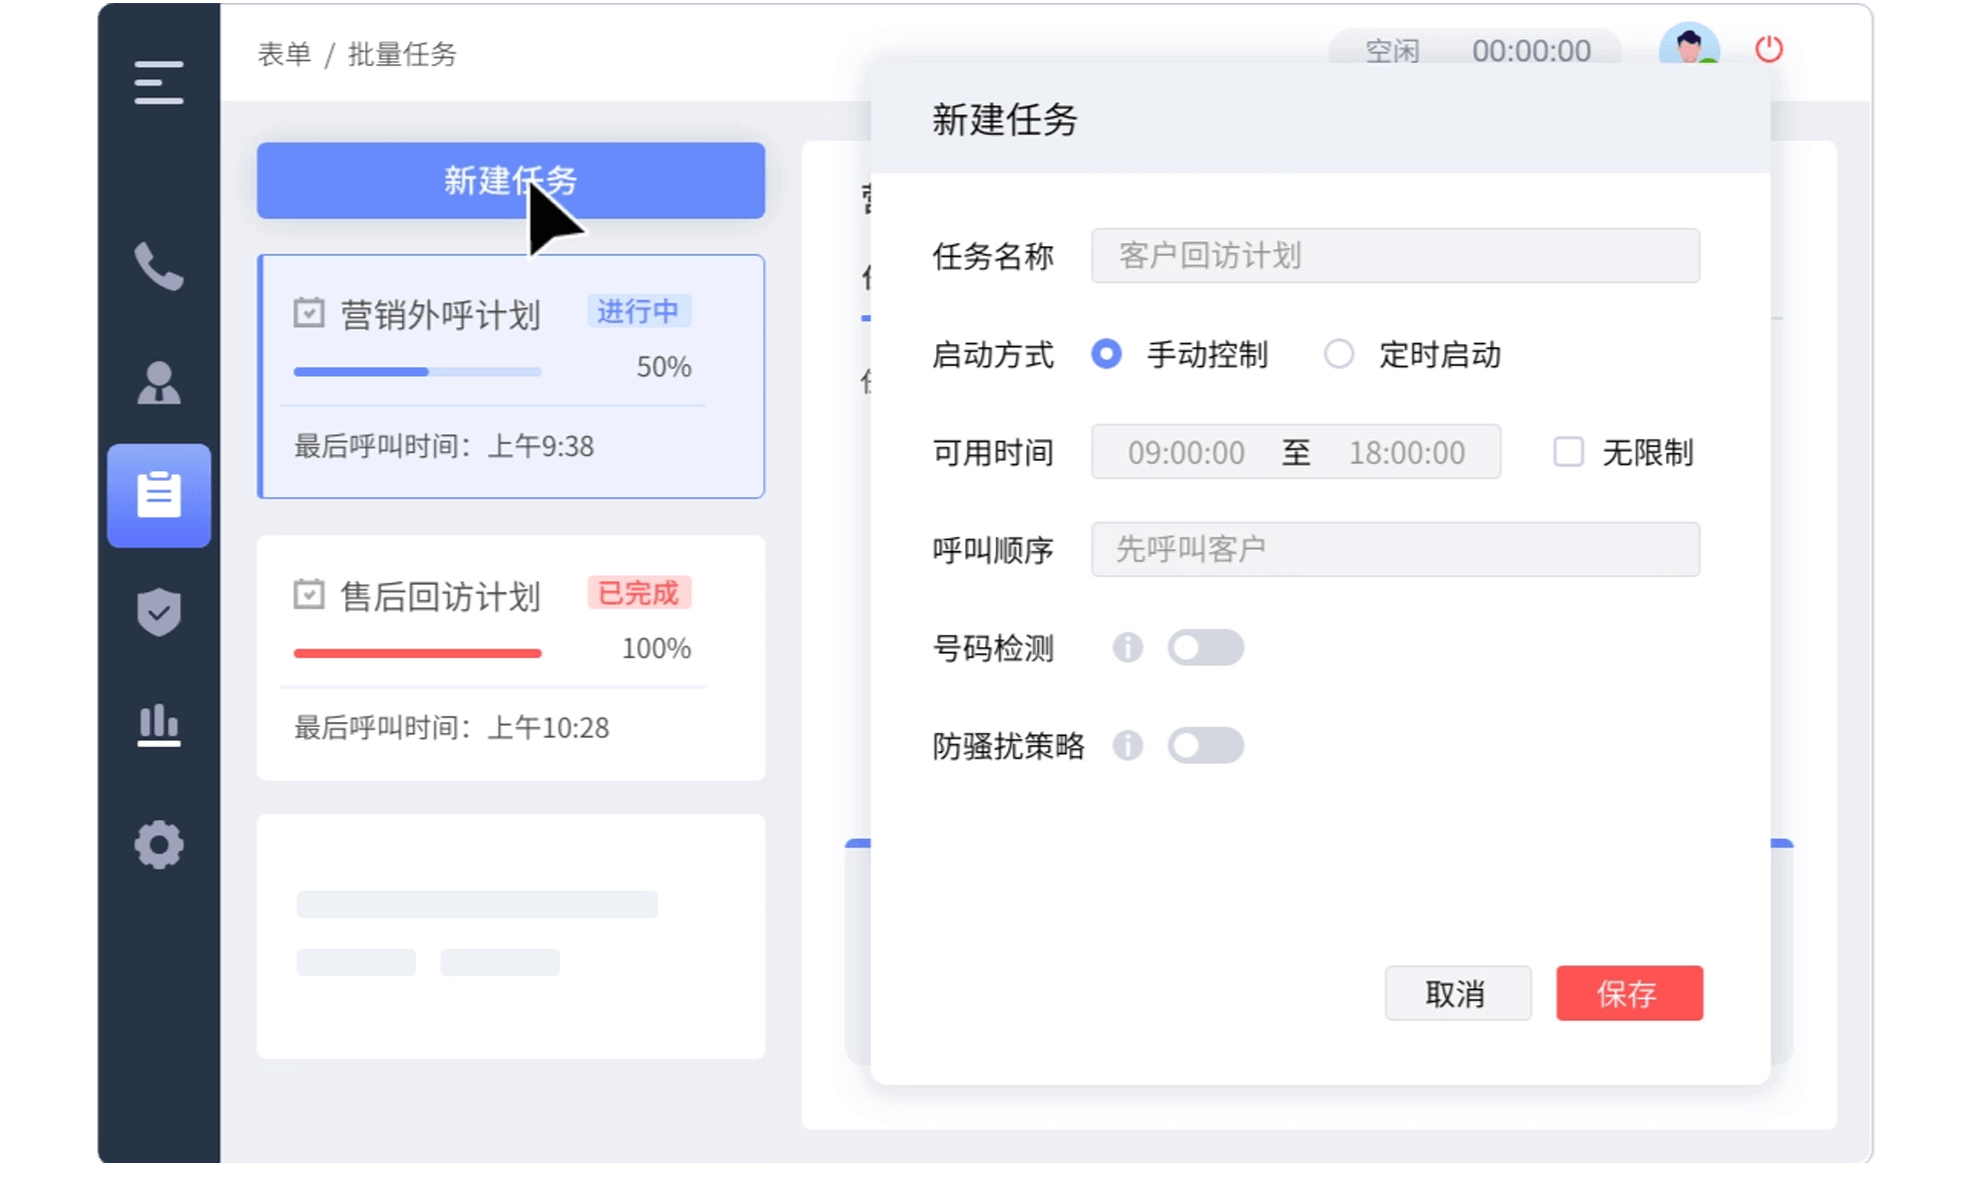The height and width of the screenshot is (1177, 1973).
Task: Select the 手动控制 radio button
Action: click(x=1106, y=354)
